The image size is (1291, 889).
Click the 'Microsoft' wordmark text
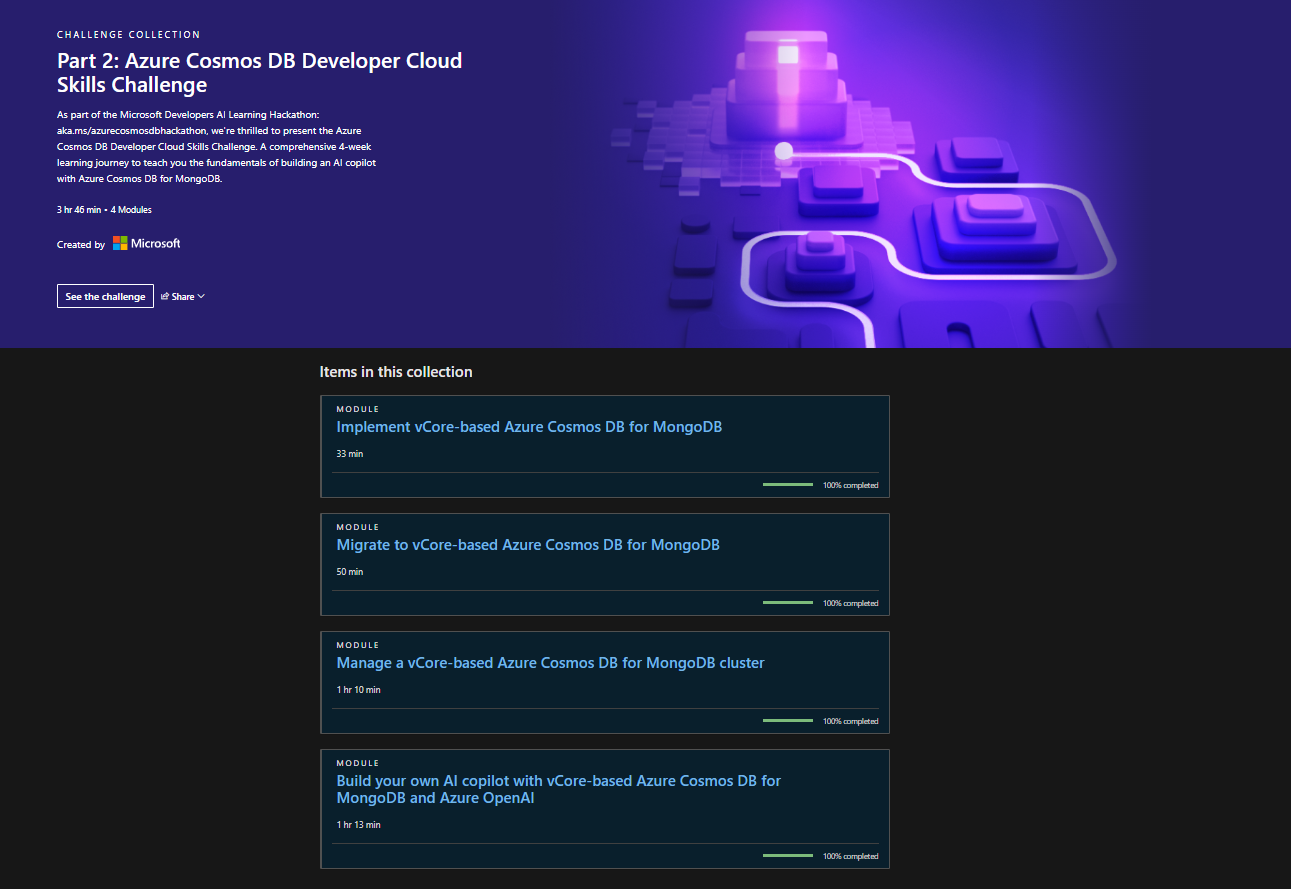tap(156, 243)
